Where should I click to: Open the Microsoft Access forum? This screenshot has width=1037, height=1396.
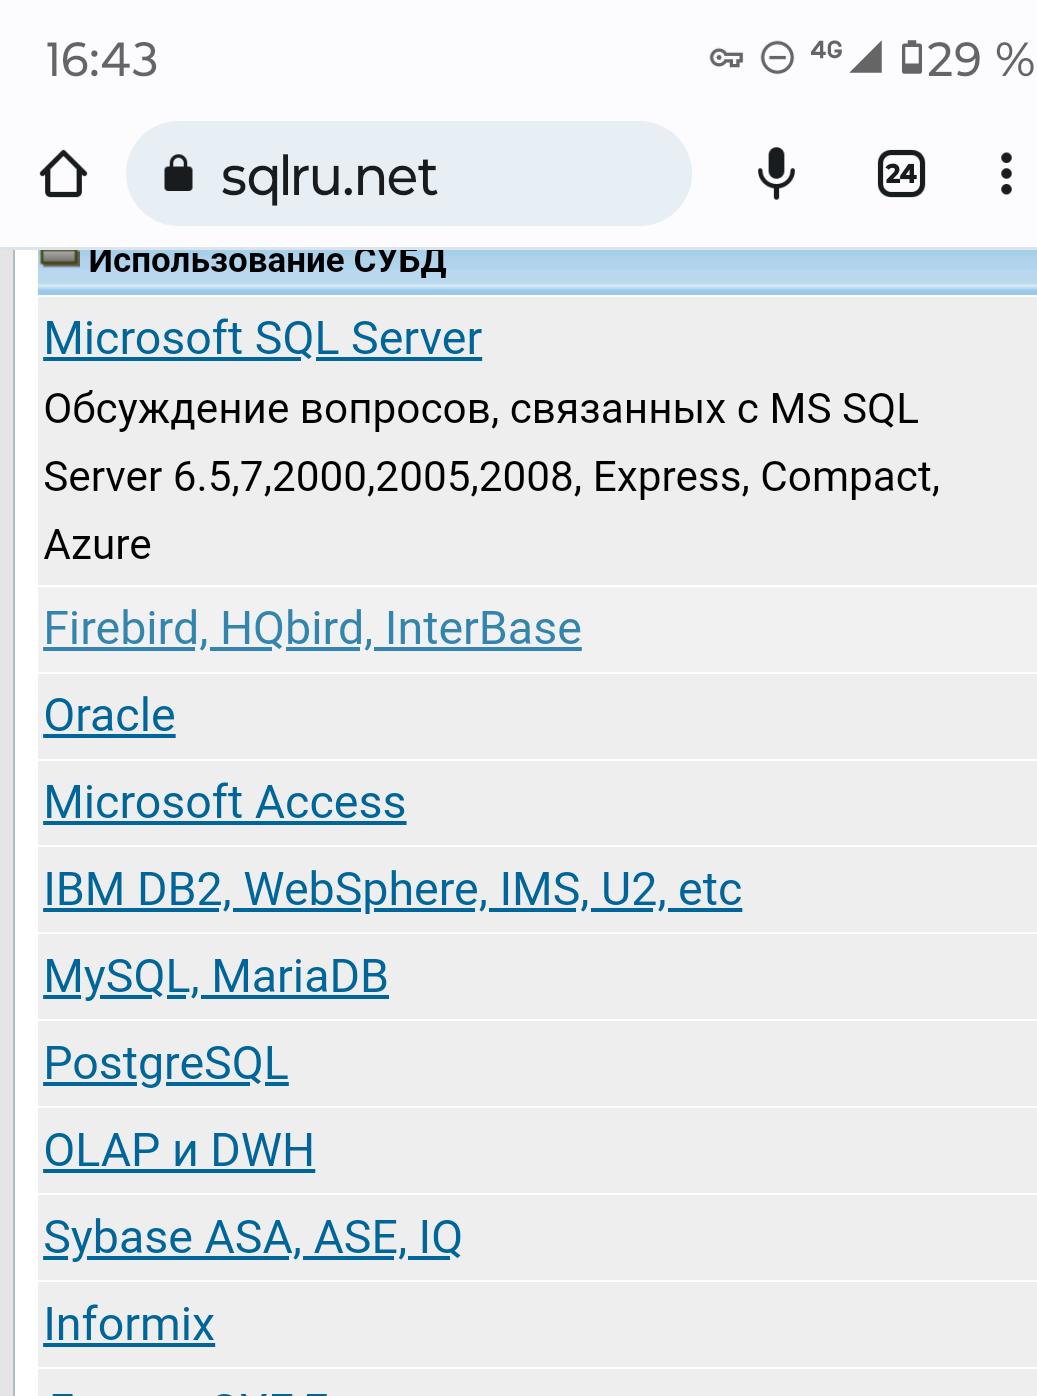pos(225,803)
